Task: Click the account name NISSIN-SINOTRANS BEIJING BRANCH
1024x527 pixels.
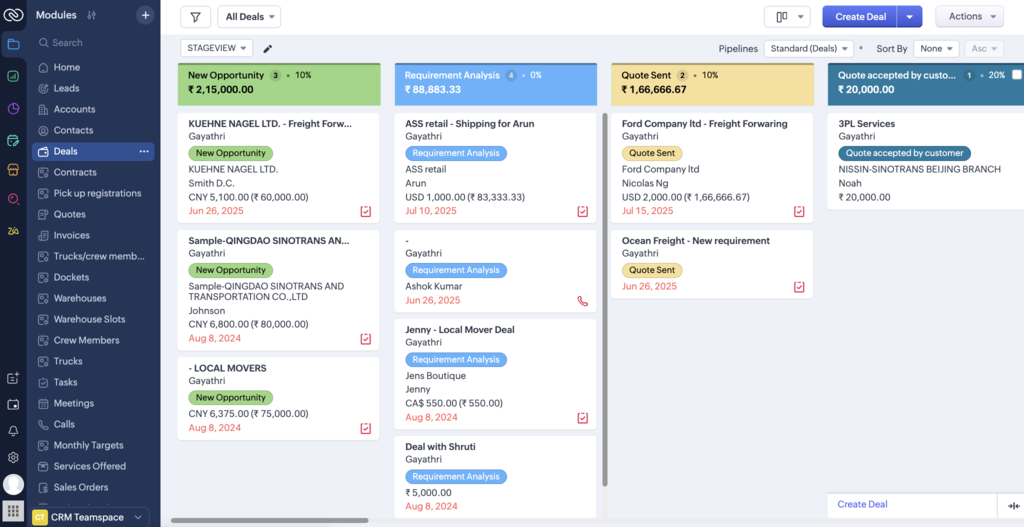Action: [920, 169]
